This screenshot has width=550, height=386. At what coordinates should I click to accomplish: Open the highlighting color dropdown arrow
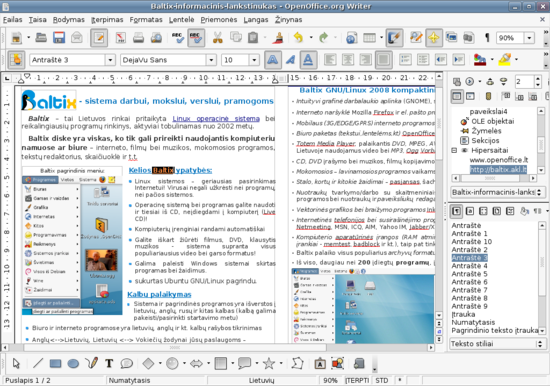coord(516,59)
